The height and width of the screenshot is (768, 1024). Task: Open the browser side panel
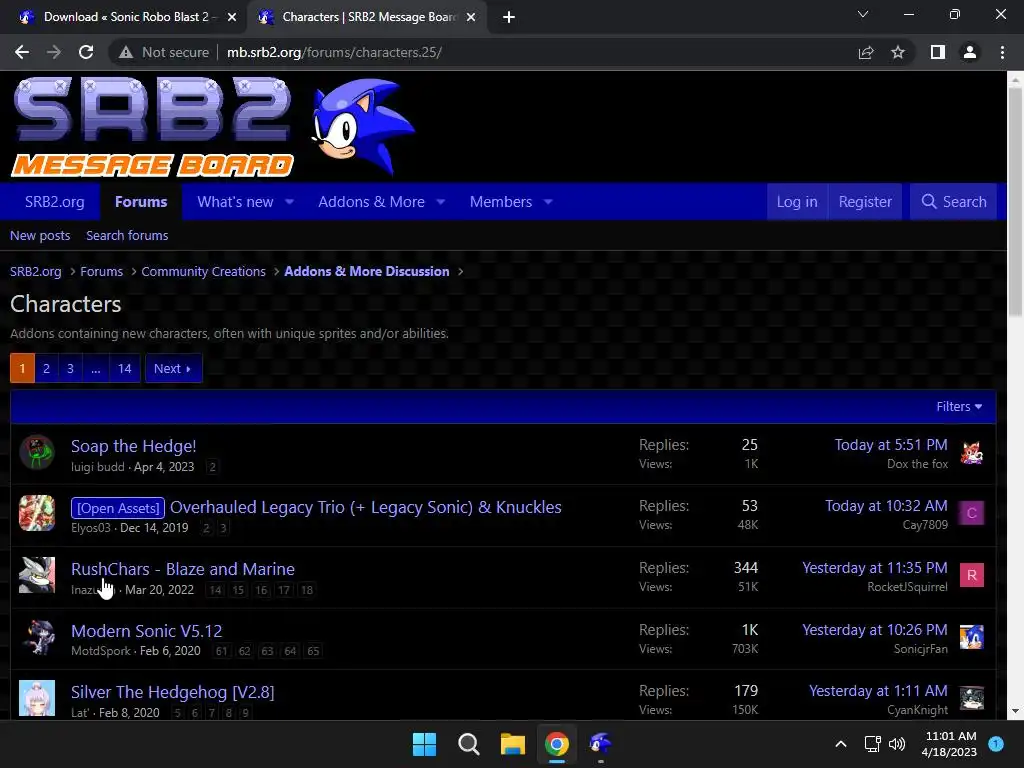[938, 52]
